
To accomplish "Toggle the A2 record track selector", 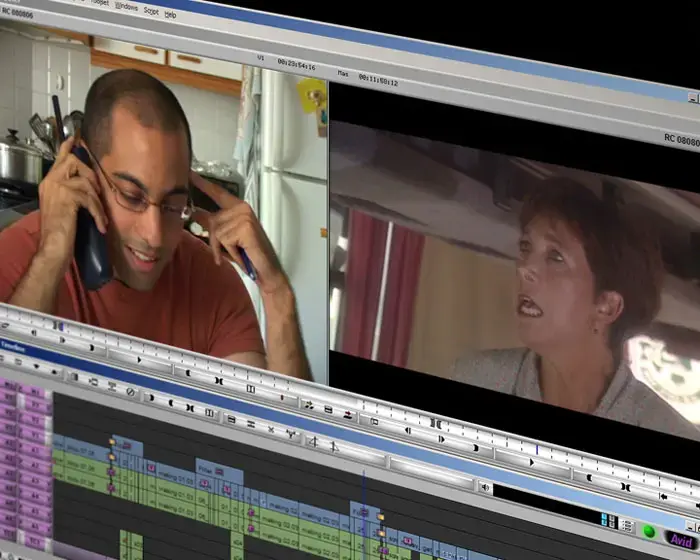I will [35, 465].
